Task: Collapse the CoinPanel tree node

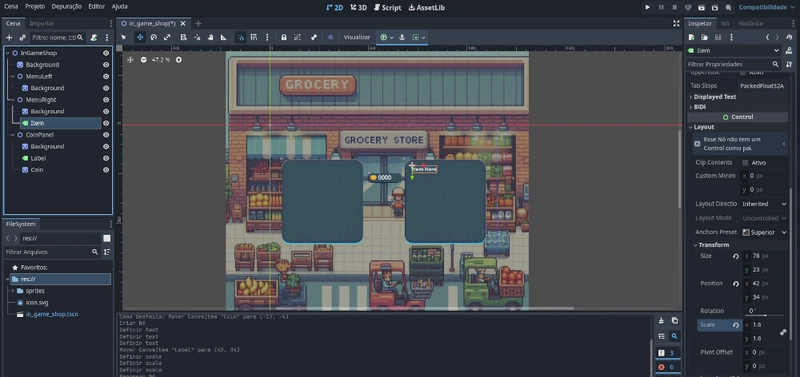Action: click(x=12, y=135)
